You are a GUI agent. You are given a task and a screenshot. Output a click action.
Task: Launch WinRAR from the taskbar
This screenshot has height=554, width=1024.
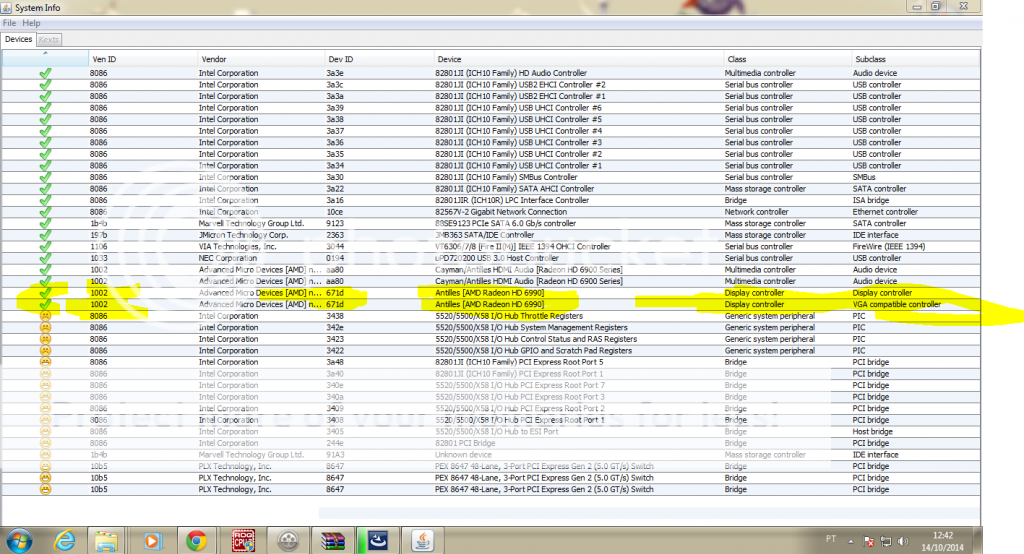point(333,540)
